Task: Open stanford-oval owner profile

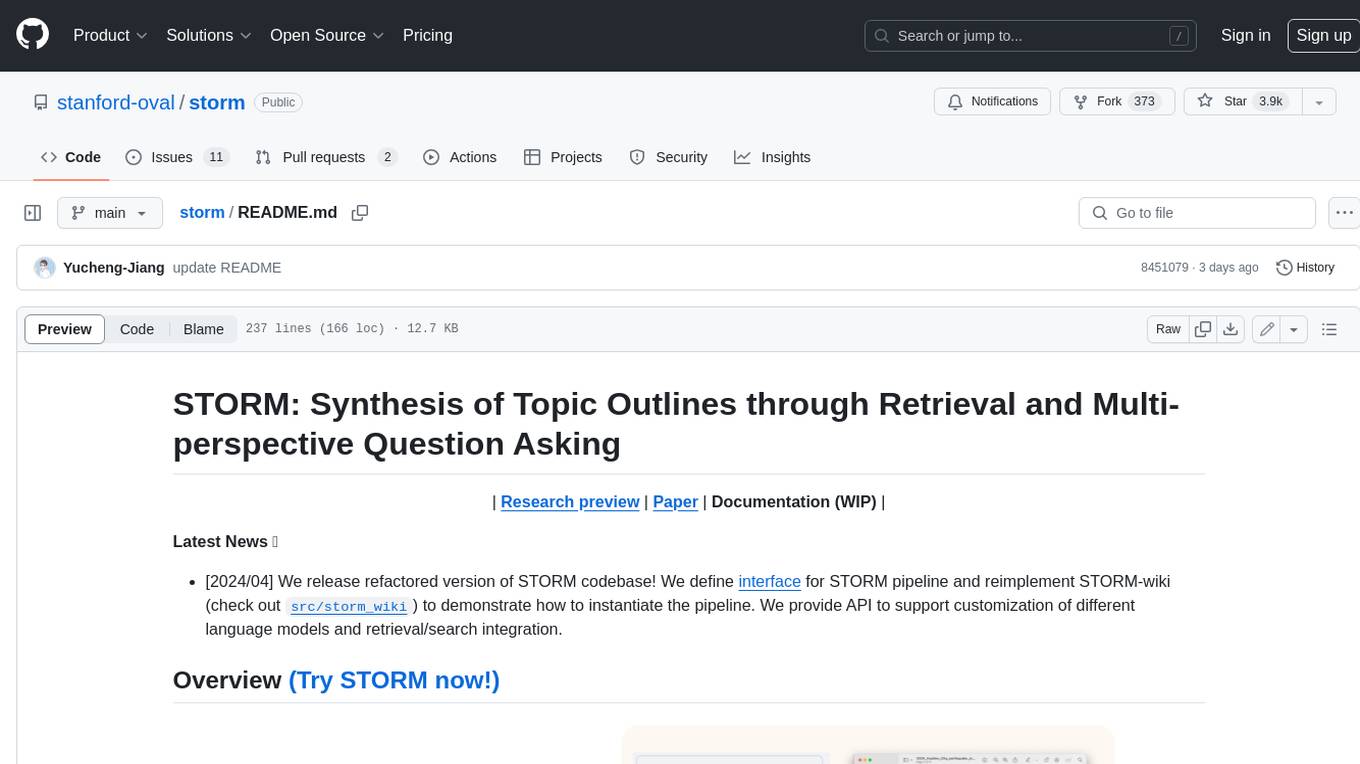Action: pyautogui.click(x=116, y=102)
